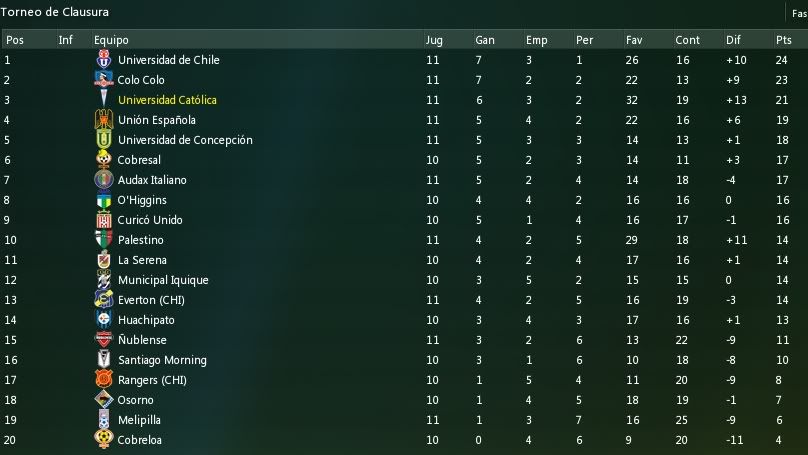Open the Audax Italiano team link
Screen dimensions: 808x455
152,180
